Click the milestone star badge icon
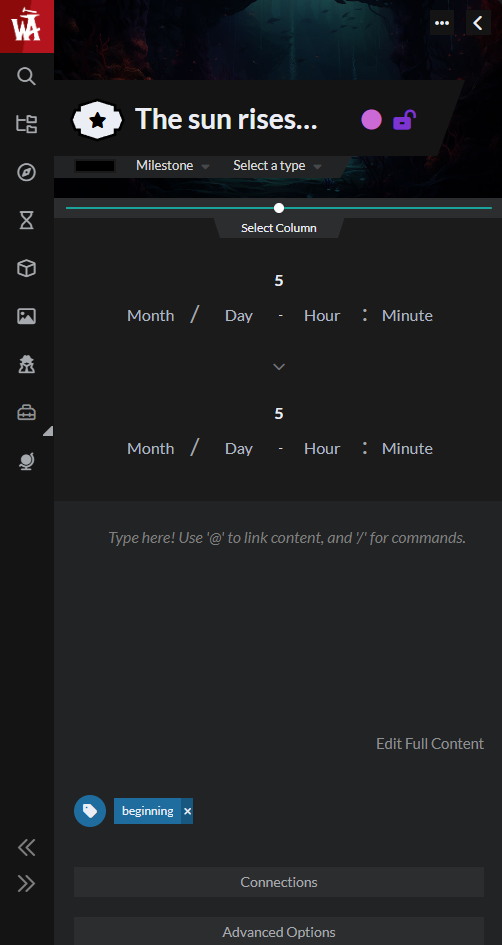The width and height of the screenshot is (502, 945). [x=97, y=120]
